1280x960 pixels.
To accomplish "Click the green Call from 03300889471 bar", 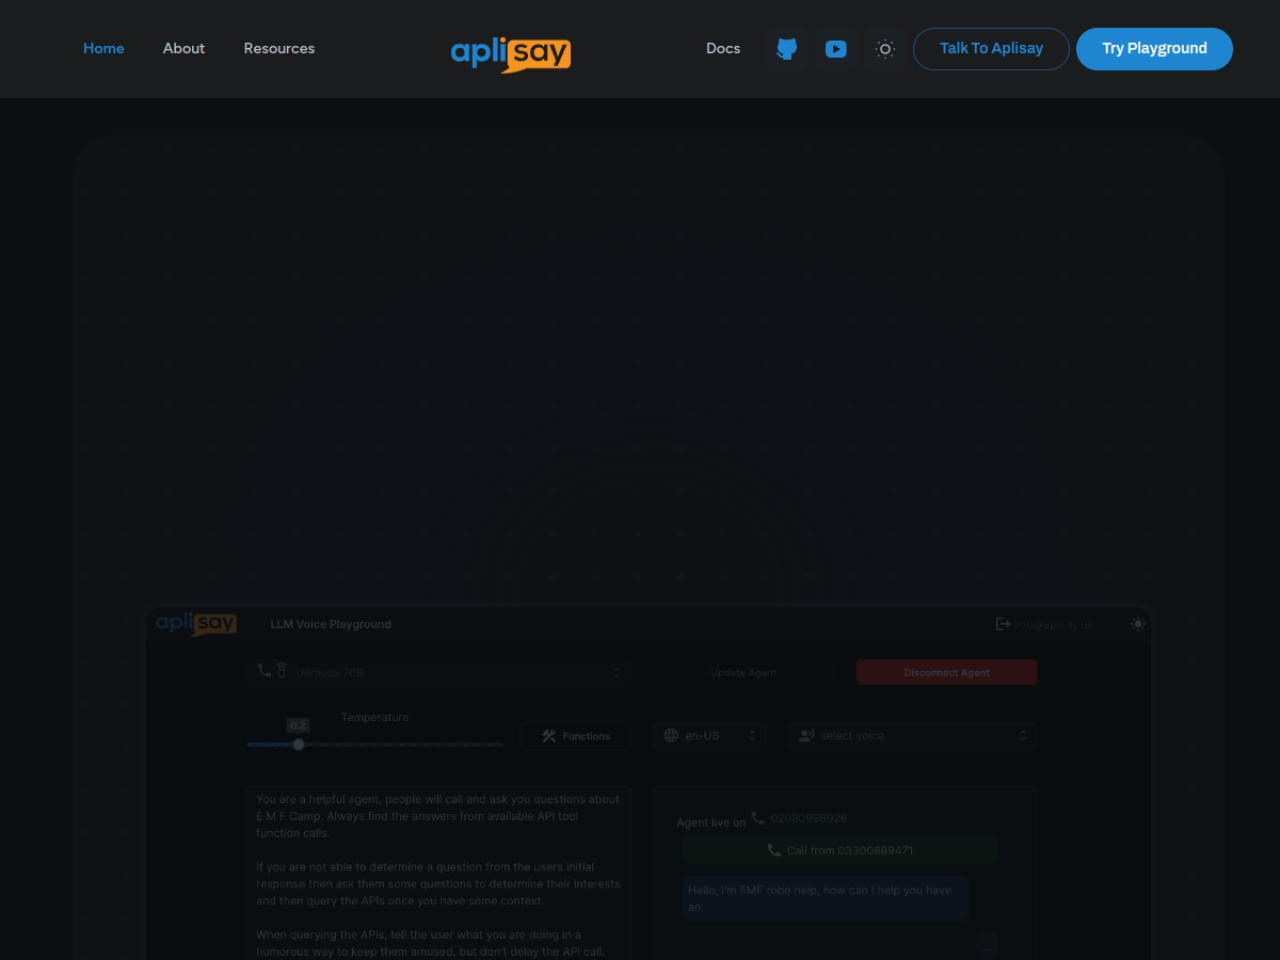I will [840, 850].
